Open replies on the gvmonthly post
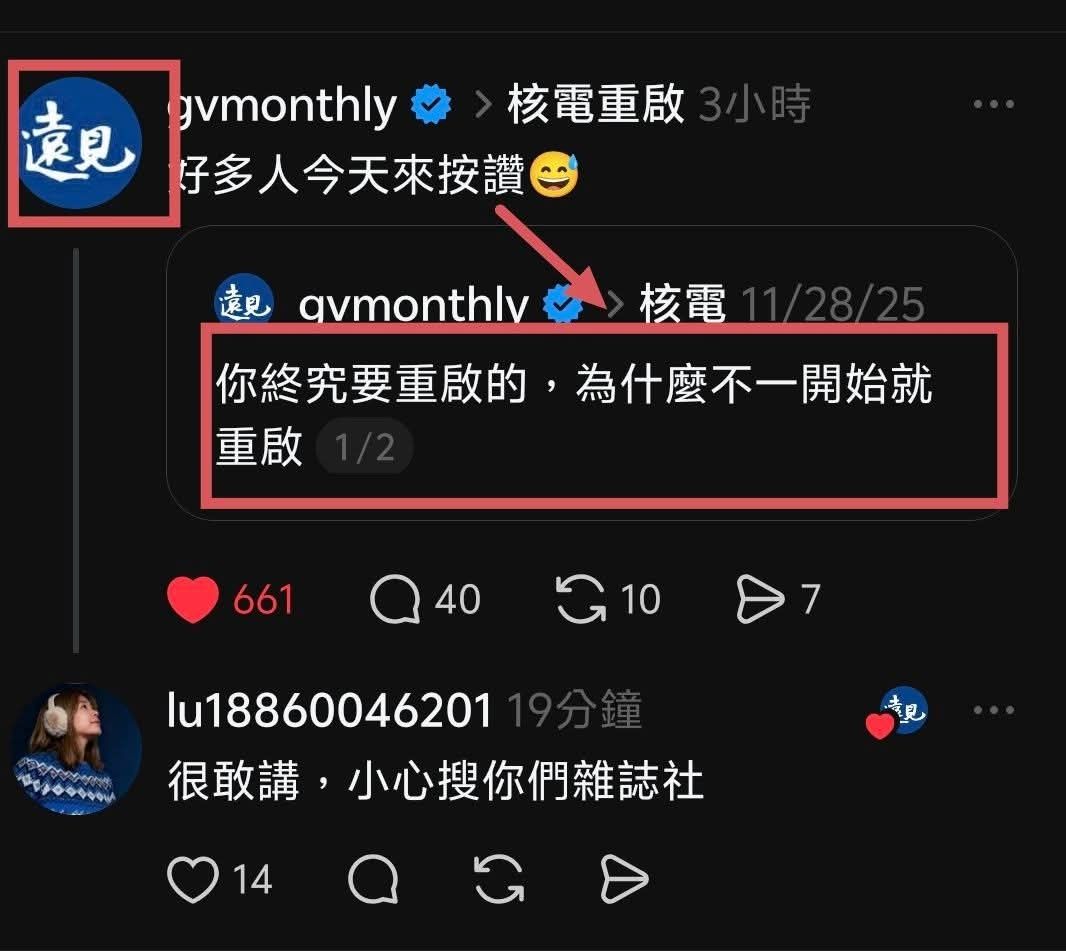This screenshot has height=951, width=1066. click(x=395, y=600)
